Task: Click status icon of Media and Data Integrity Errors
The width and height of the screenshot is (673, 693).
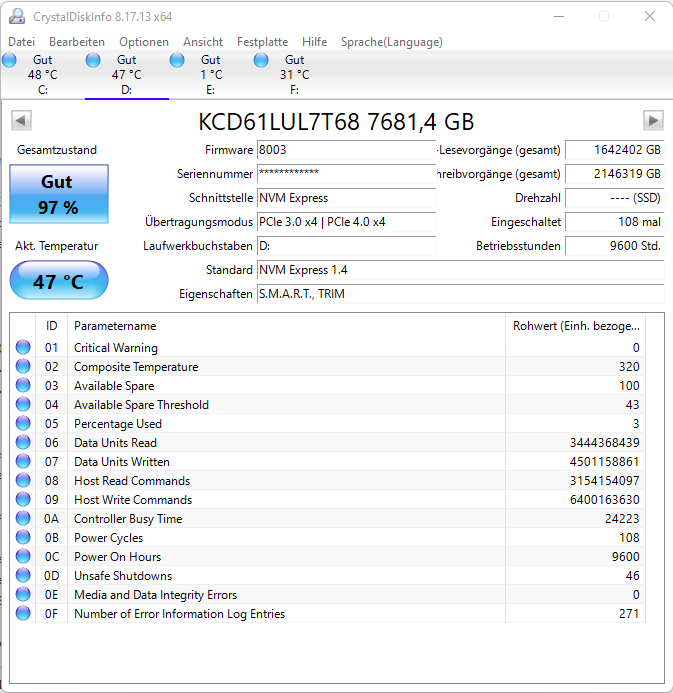Action: 23,594
